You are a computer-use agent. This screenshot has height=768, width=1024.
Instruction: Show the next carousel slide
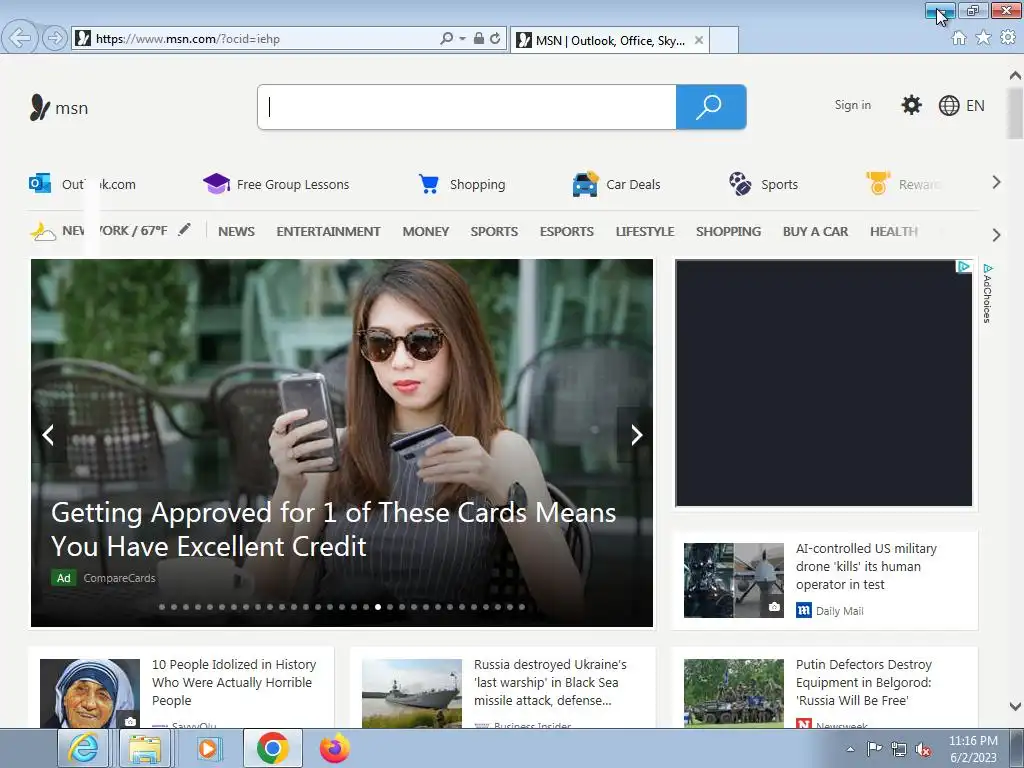pyautogui.click(x=637, y=435)
